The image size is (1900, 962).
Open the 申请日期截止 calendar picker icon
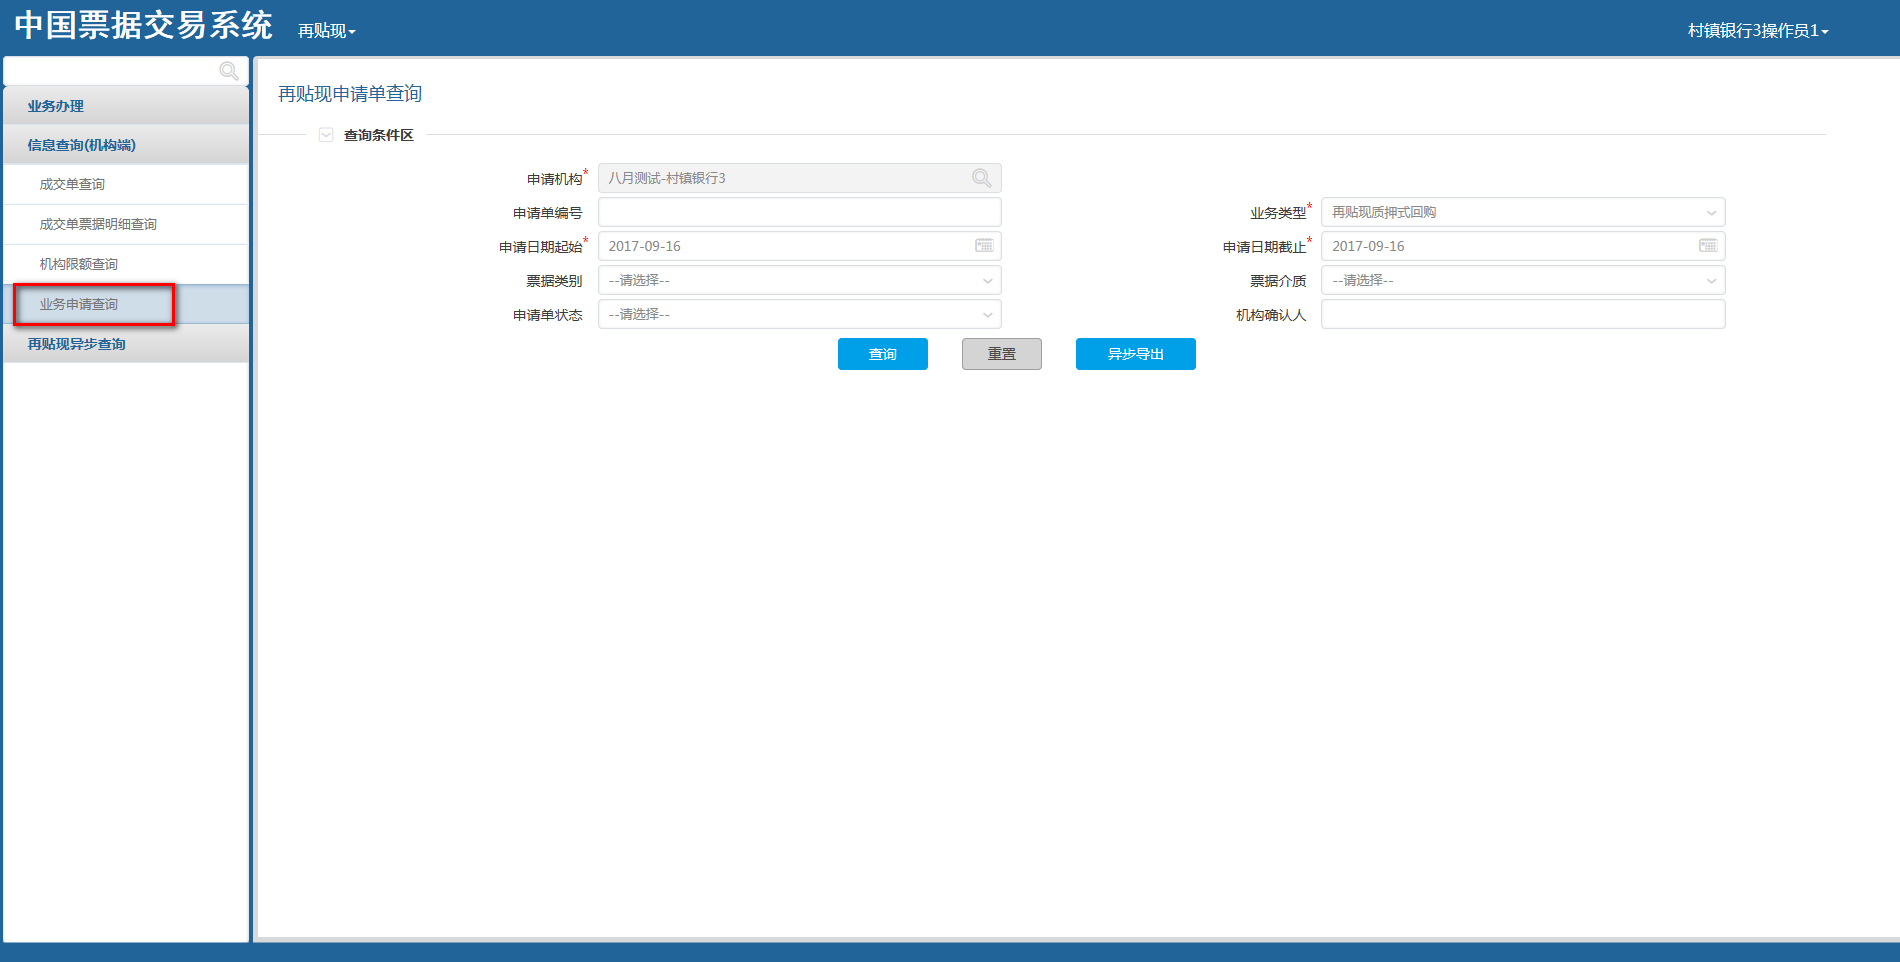point(1708,246)
